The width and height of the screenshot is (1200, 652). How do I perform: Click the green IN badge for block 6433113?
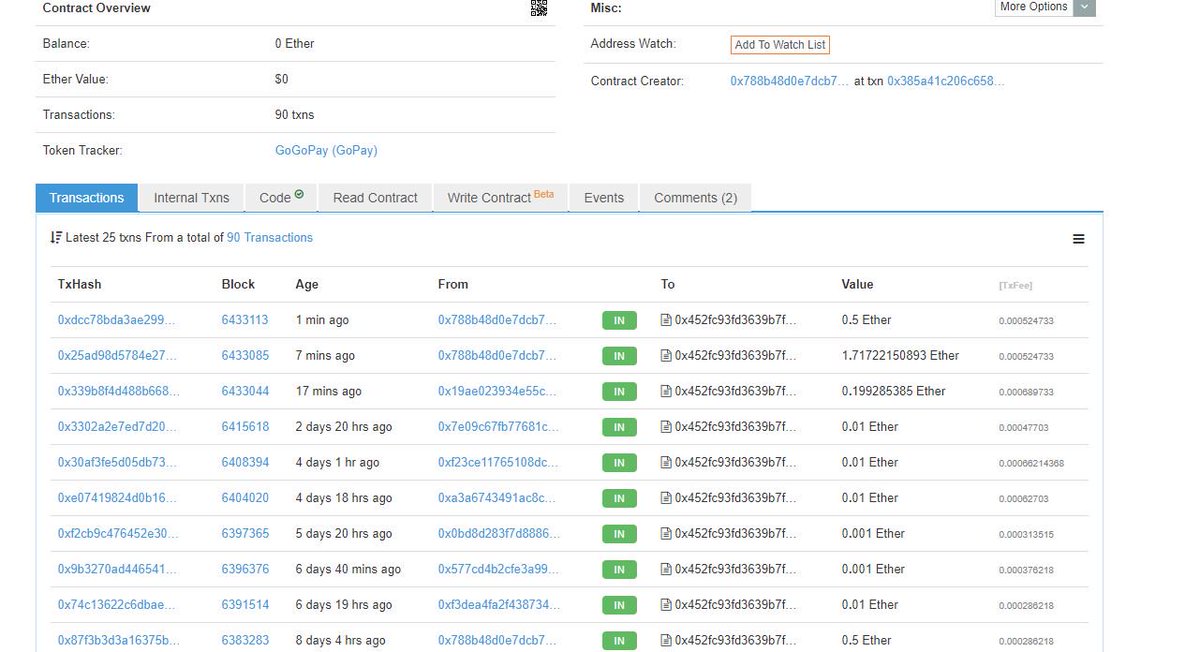[619, 321]
